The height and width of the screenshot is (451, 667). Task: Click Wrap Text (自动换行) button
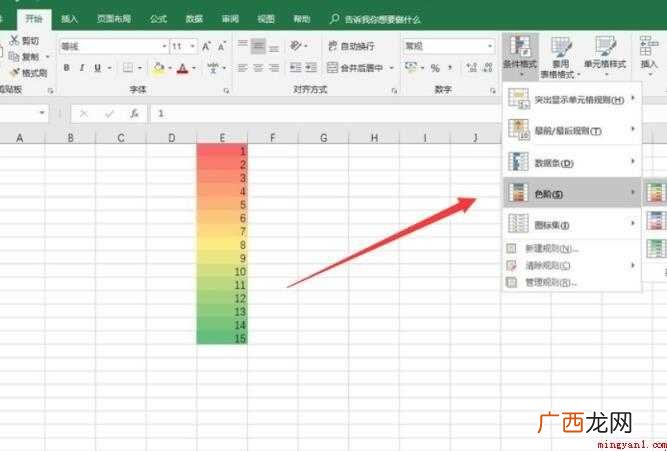pyautogui.click(x=351, y=46)
